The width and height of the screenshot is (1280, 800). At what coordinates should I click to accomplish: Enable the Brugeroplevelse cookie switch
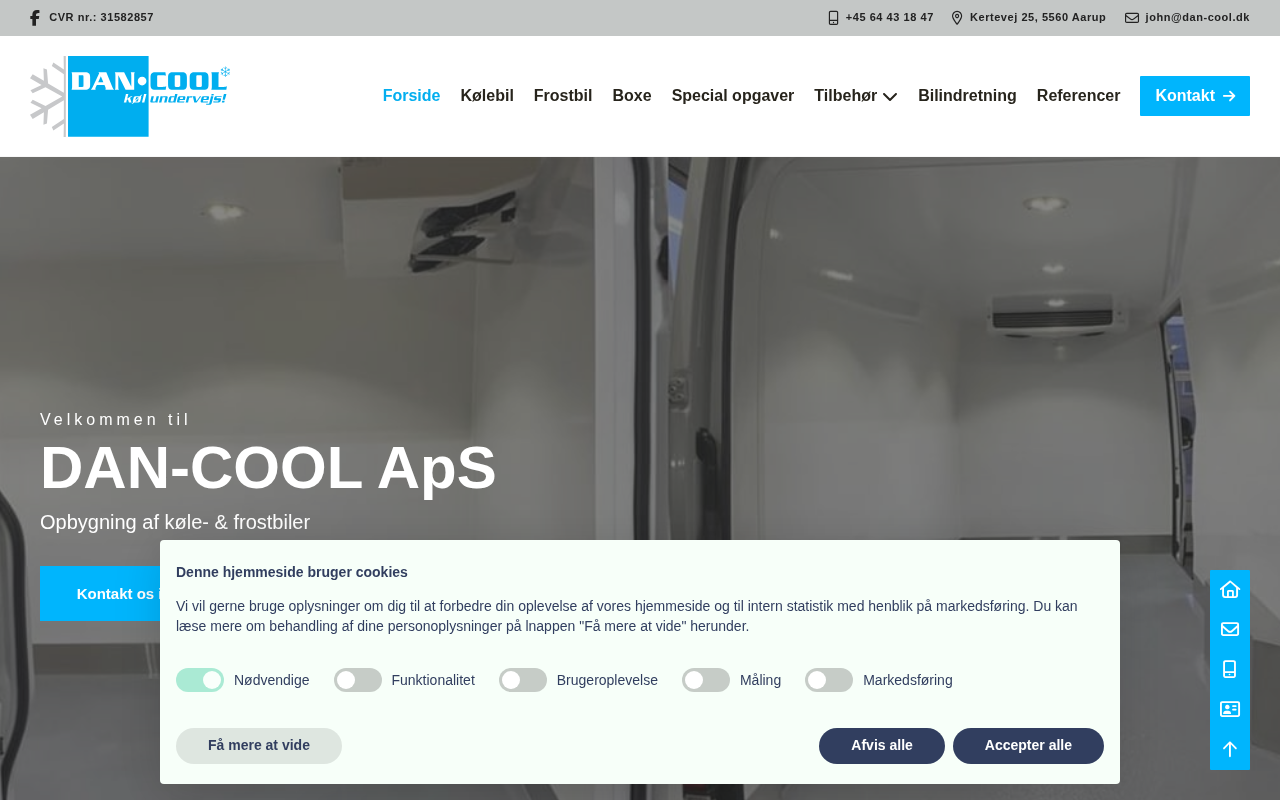coord(523,680)
